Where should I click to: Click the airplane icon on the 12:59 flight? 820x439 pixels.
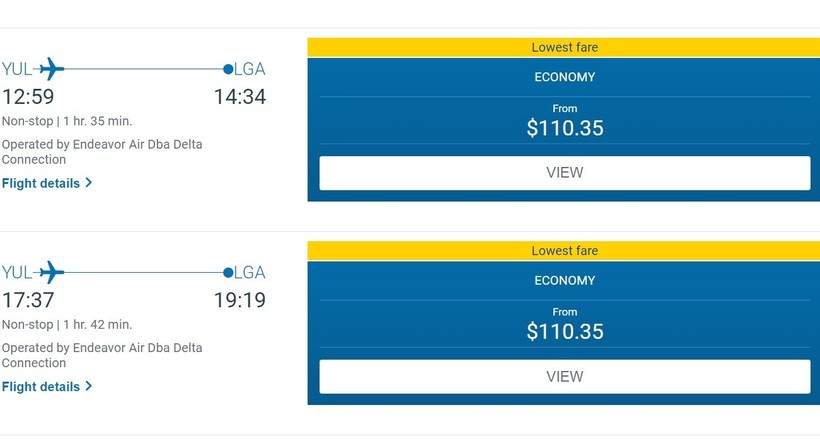tap(51, 69)
